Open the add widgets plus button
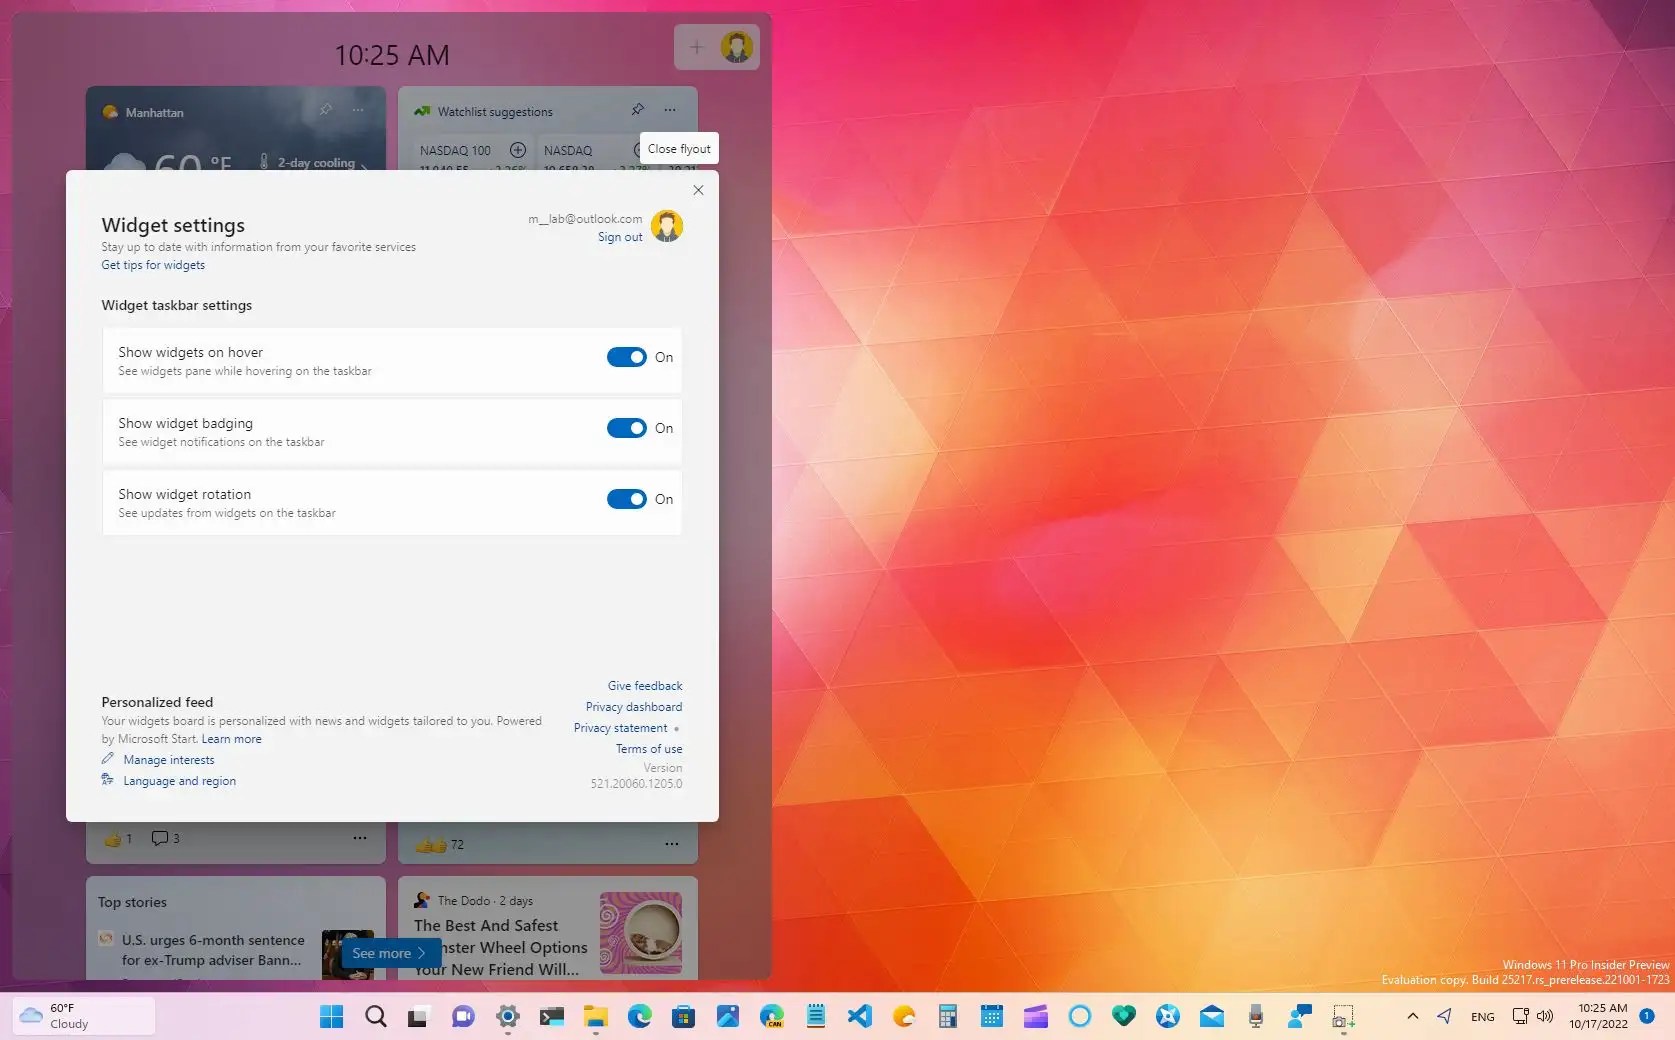Viewport: 1675px width, 1040px height. click(x=697, y=46)
